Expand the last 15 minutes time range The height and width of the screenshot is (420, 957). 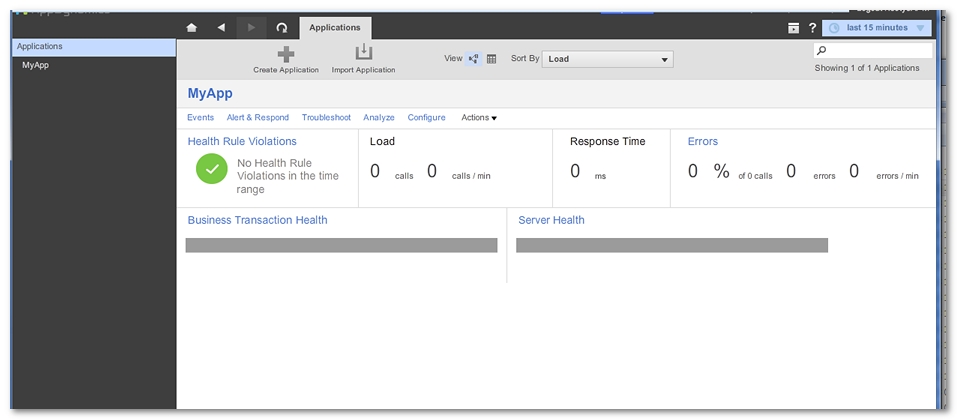tap(877, 28)
